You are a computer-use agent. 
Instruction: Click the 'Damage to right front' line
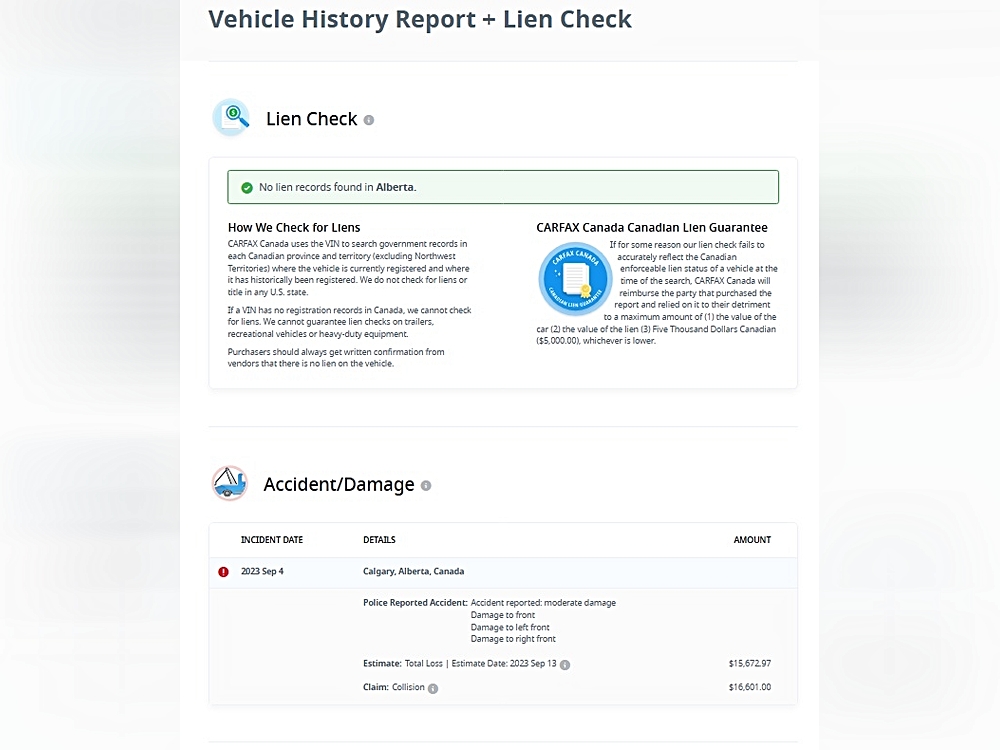click(513, 639)
